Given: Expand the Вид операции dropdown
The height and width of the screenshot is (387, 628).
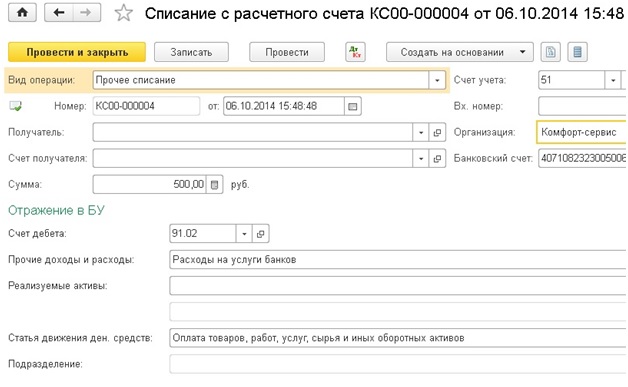Looking at the screenshot, I should pos(437,80).
